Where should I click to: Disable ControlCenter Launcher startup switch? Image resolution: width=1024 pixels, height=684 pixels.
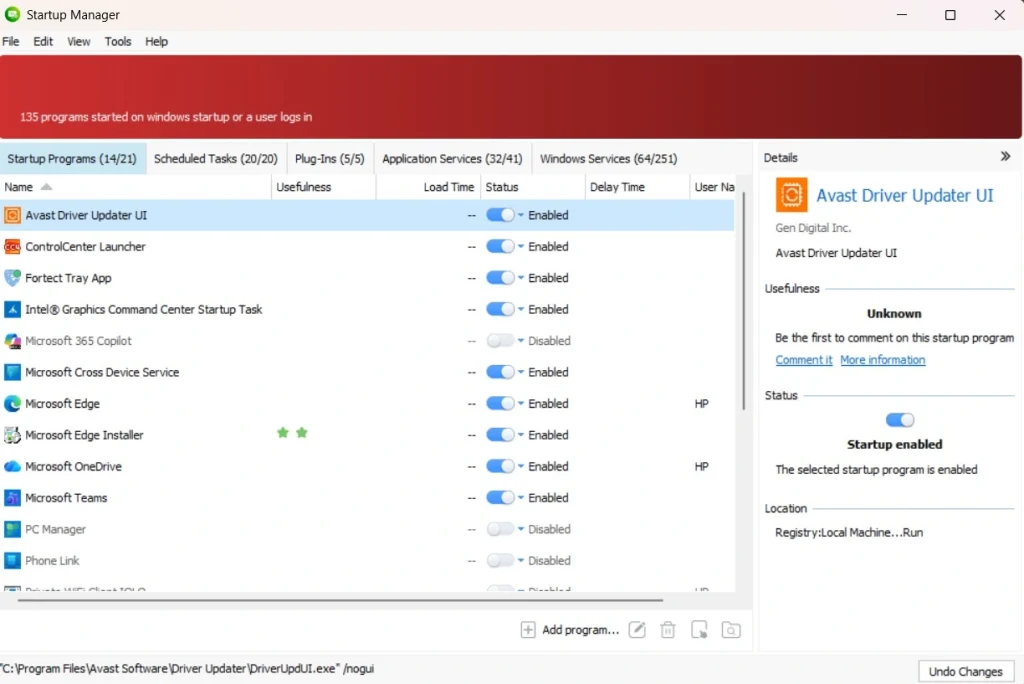[x=500, y=246]
